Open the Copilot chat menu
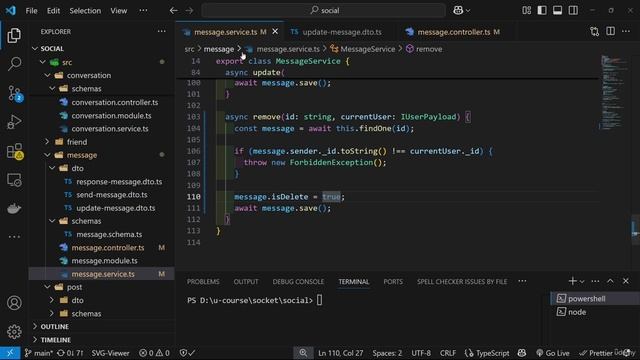Screen dimensions: 640x360 pyautogui.click(x=461, y=10)
